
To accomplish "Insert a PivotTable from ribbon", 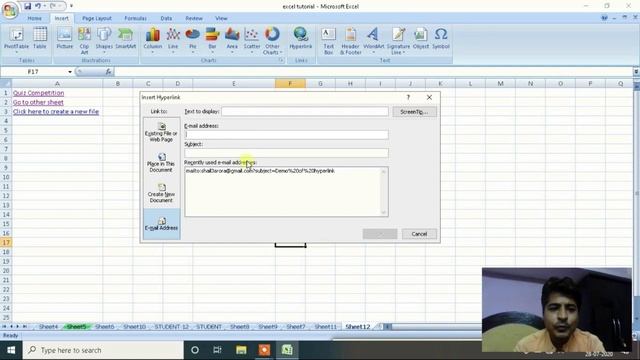I will point(16,40).
